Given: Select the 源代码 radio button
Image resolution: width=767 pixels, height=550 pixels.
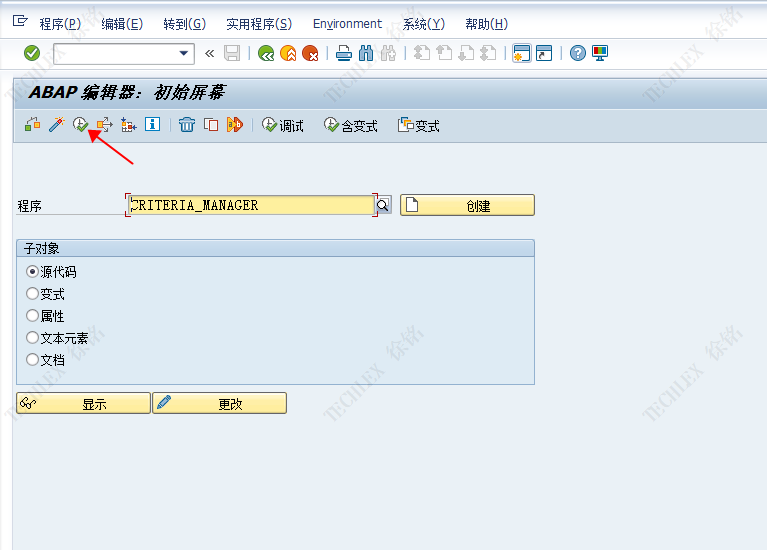Looking at the screenshot, I should [33, 271].
